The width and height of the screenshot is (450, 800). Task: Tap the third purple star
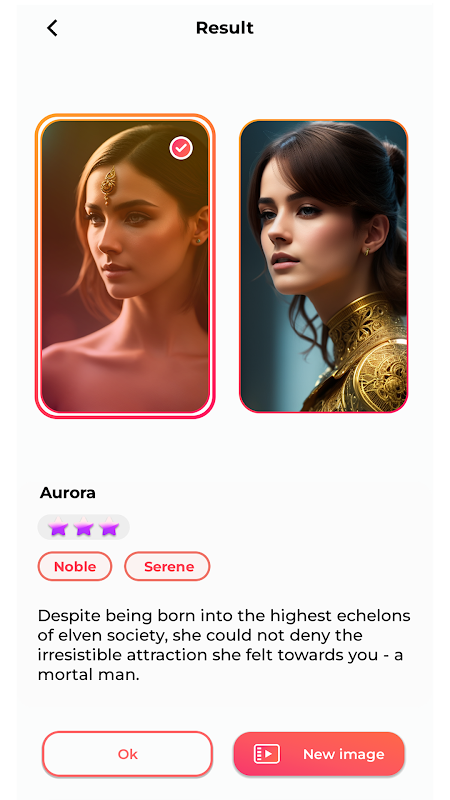tap(109, 527)
